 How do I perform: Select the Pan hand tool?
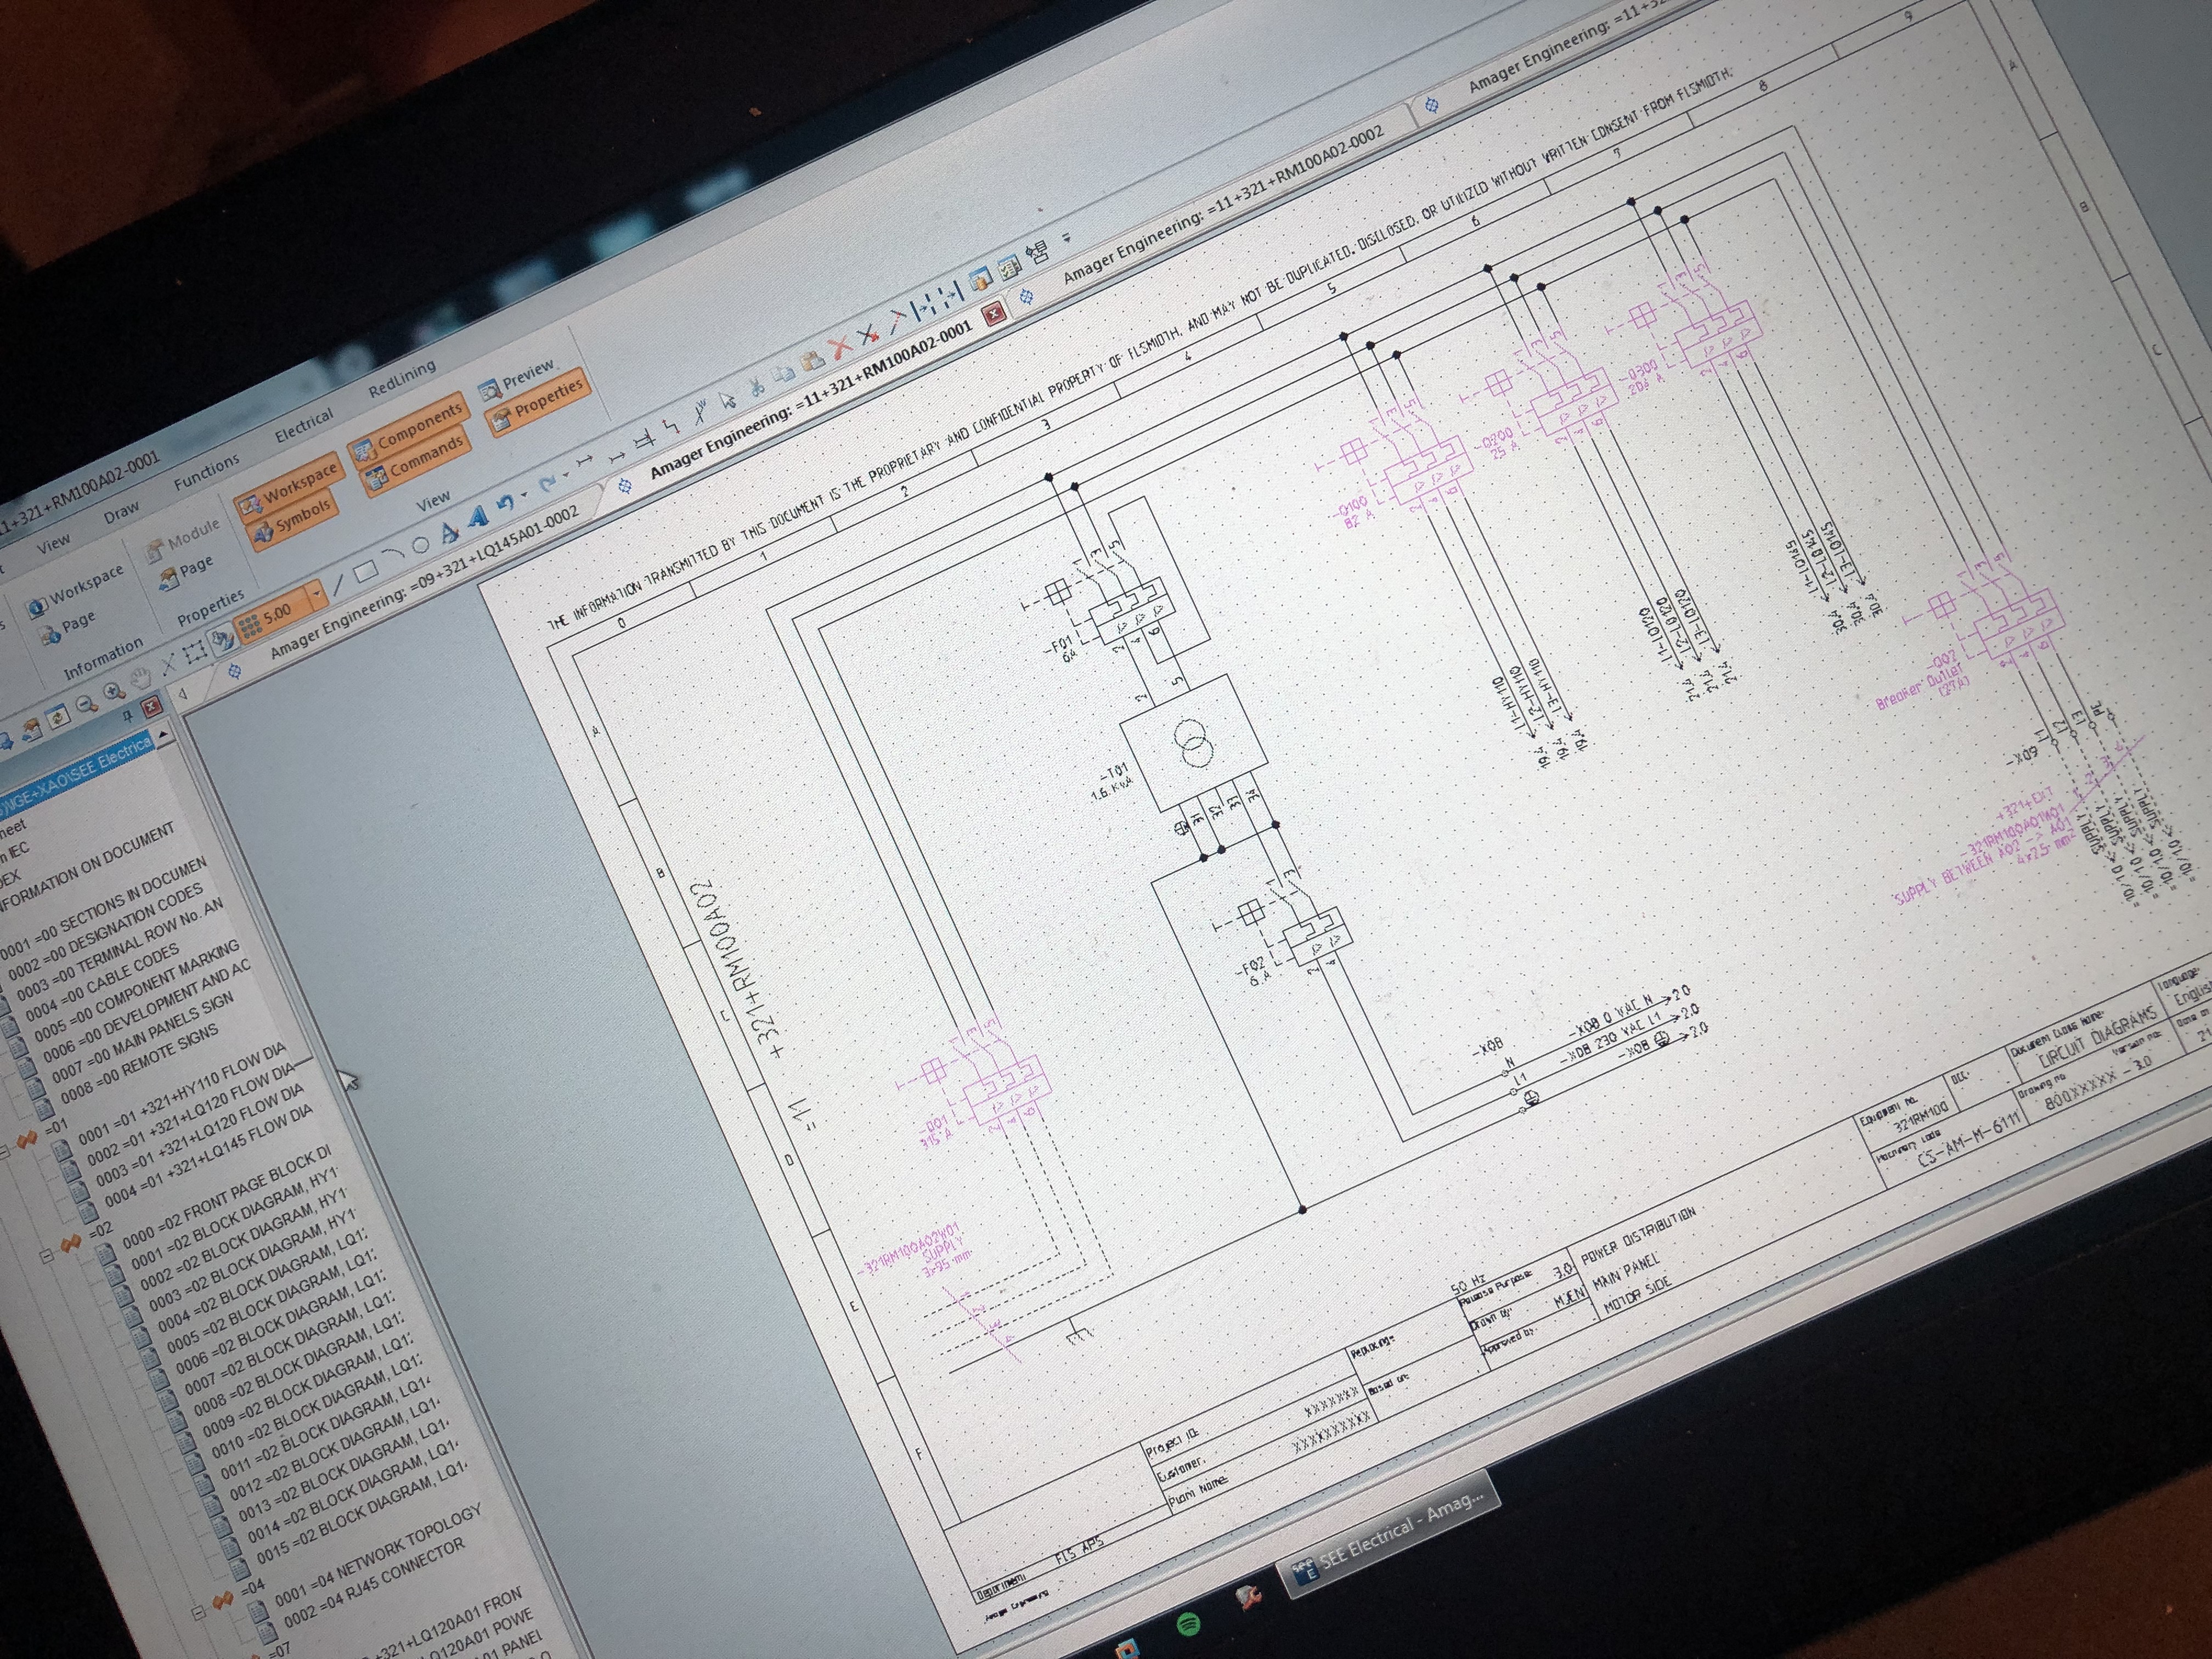pyautogui.click(x=141, y=678)
